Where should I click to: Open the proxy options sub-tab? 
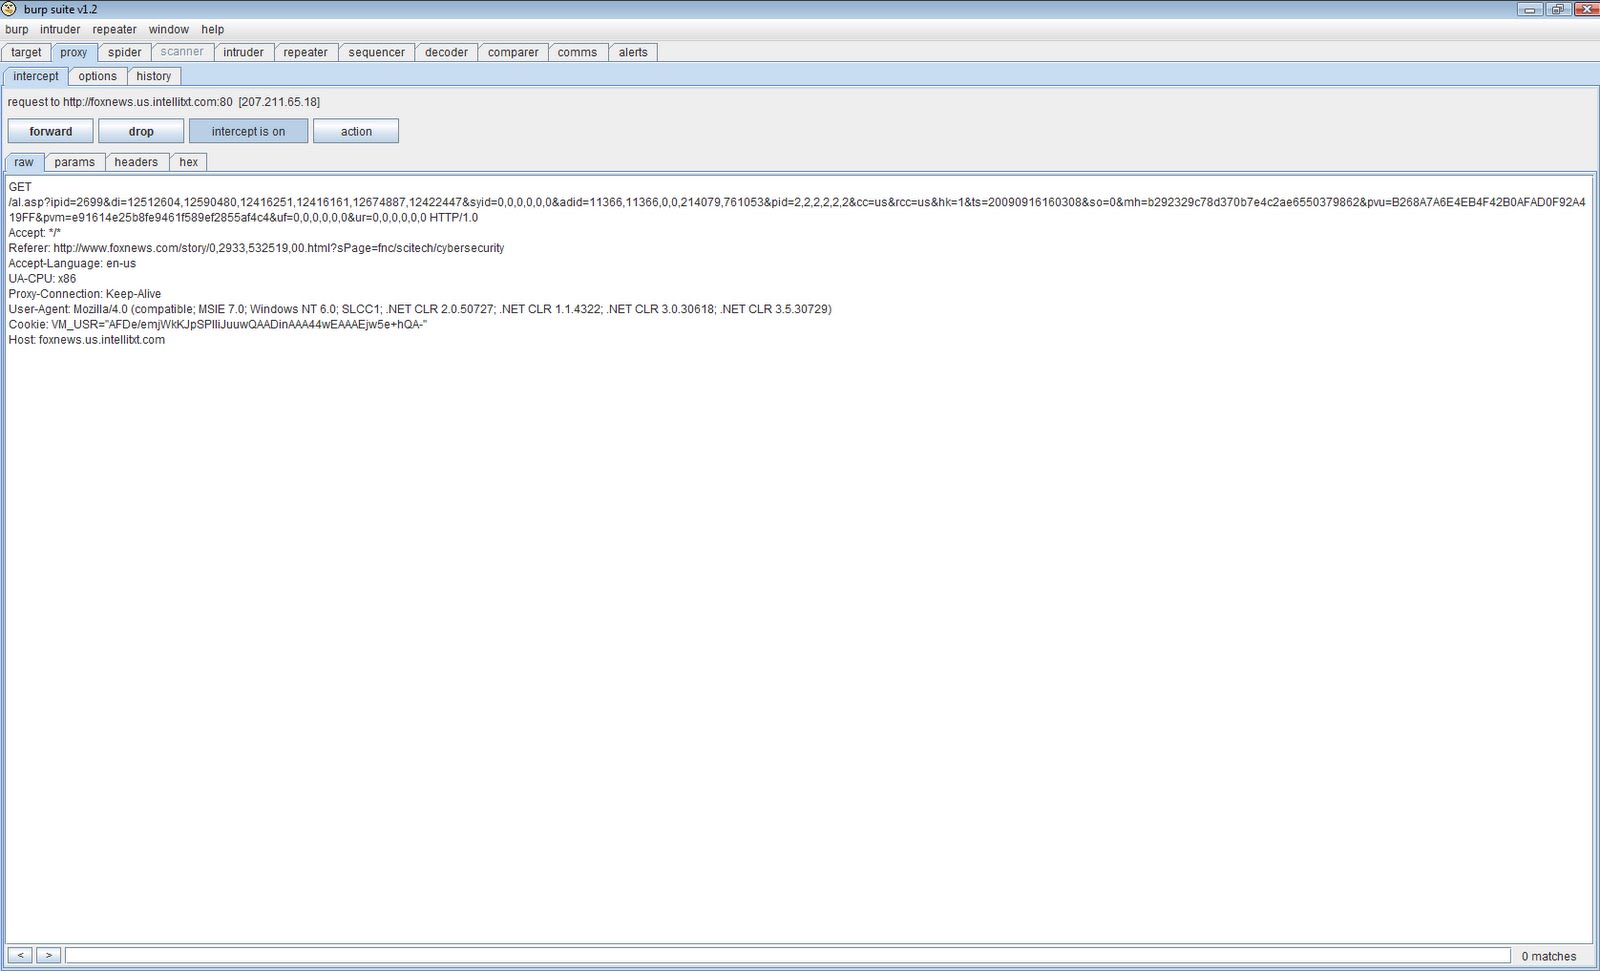pos(98,76)
